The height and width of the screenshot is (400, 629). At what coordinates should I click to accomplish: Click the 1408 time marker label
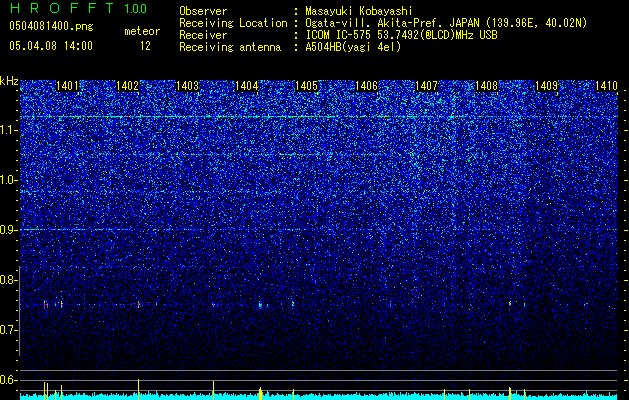coord(486,86)
